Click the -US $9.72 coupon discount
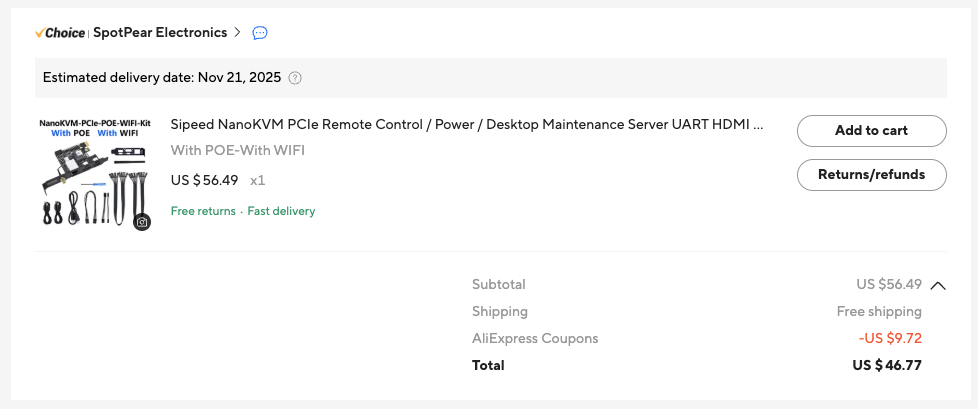 [x=890, y=338]
